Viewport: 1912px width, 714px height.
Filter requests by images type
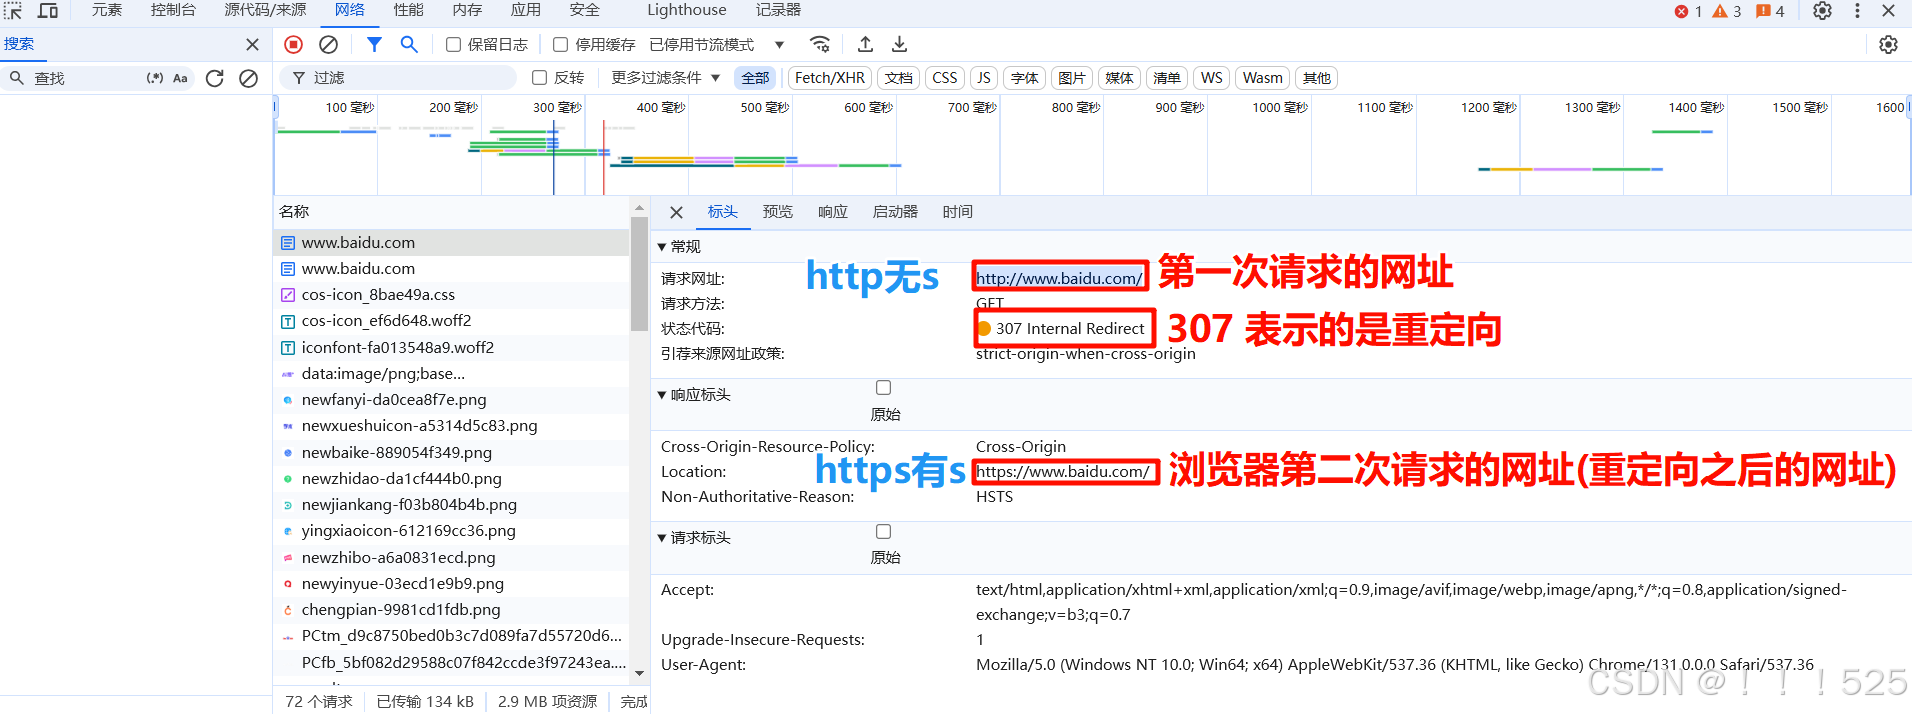[x=1071, y=78]
